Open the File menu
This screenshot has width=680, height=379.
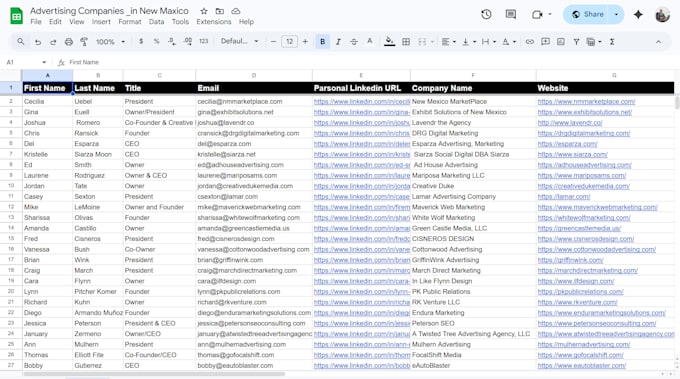(x=36, y=22)
